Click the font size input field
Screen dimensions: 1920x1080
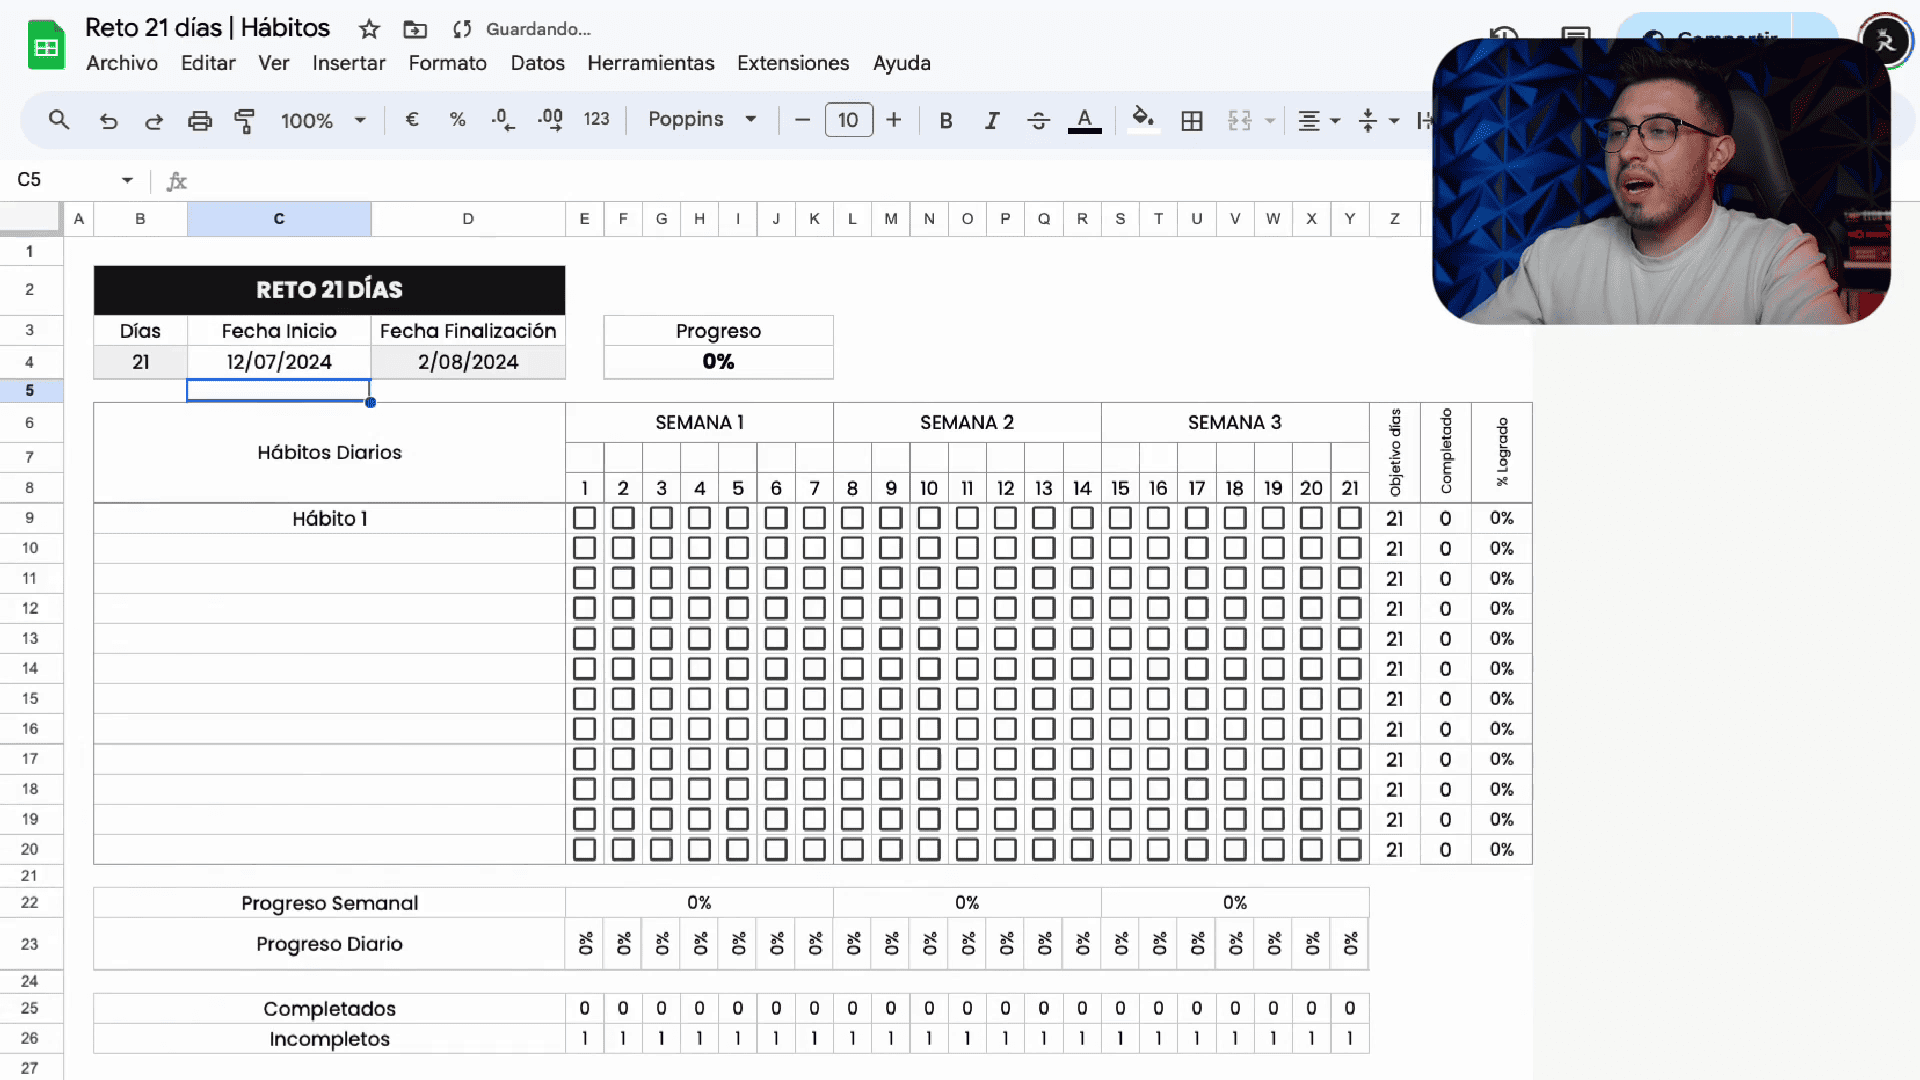click(848, 120)
